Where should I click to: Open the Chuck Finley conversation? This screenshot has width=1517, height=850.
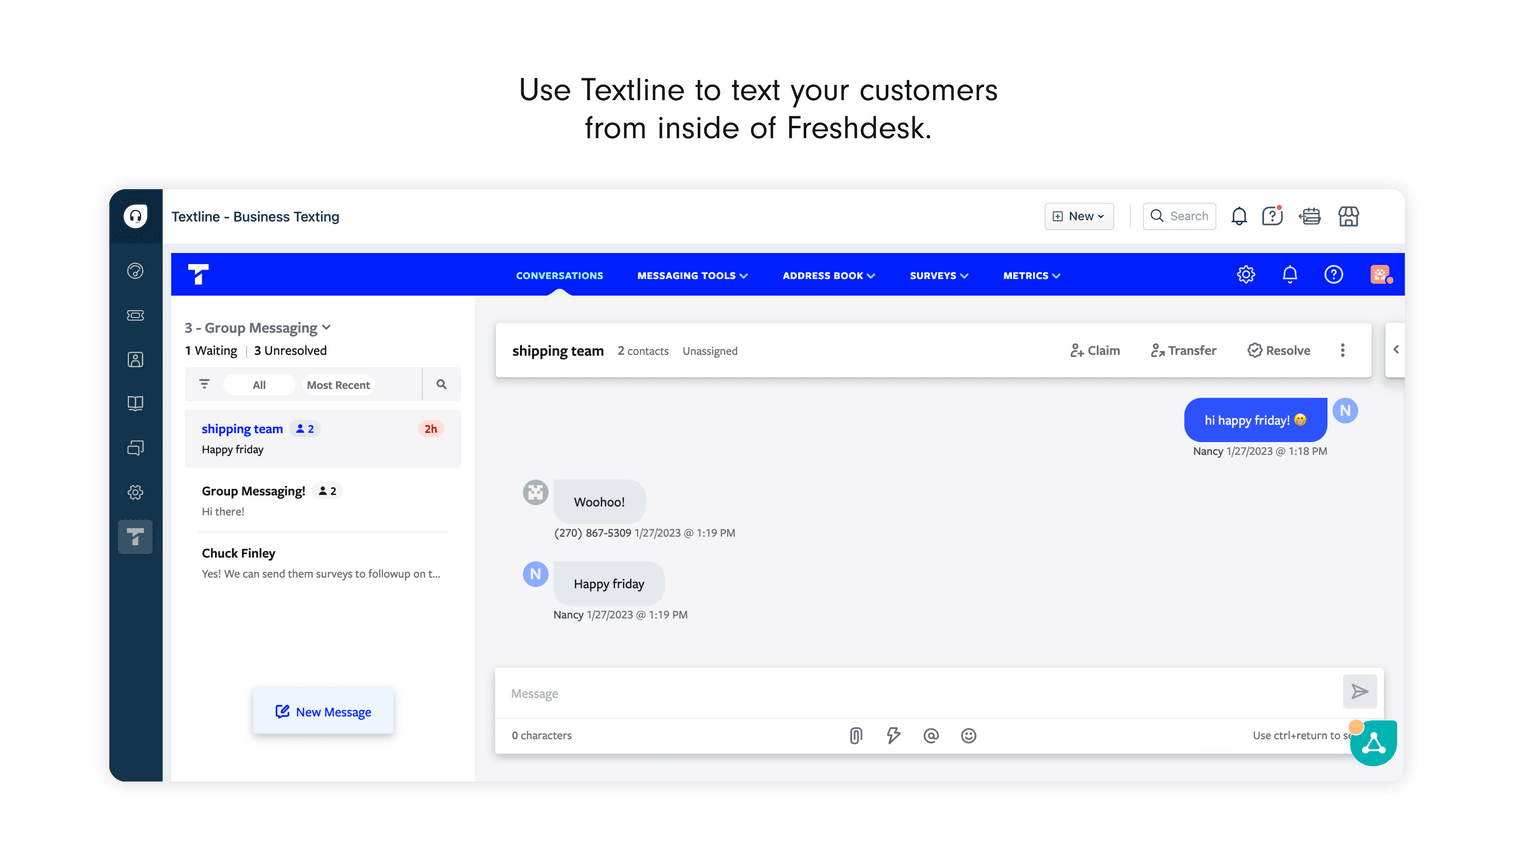tap(320, 563)
